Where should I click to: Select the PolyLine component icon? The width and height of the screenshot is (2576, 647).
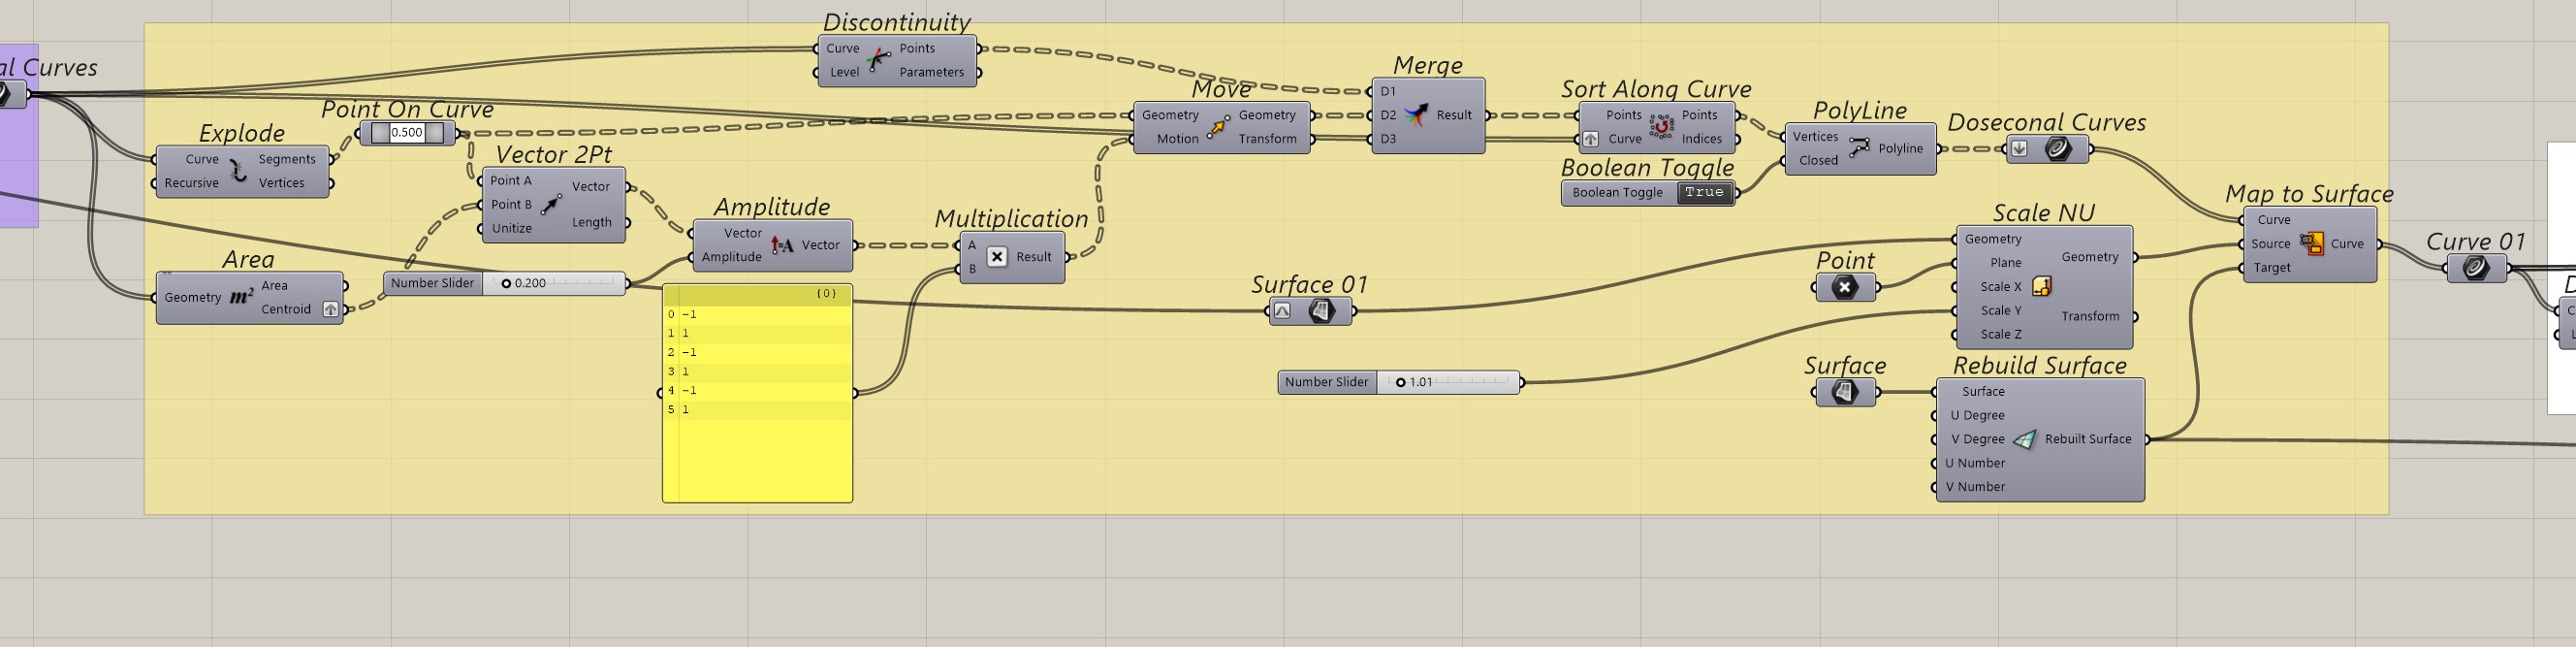(1859, 148)
